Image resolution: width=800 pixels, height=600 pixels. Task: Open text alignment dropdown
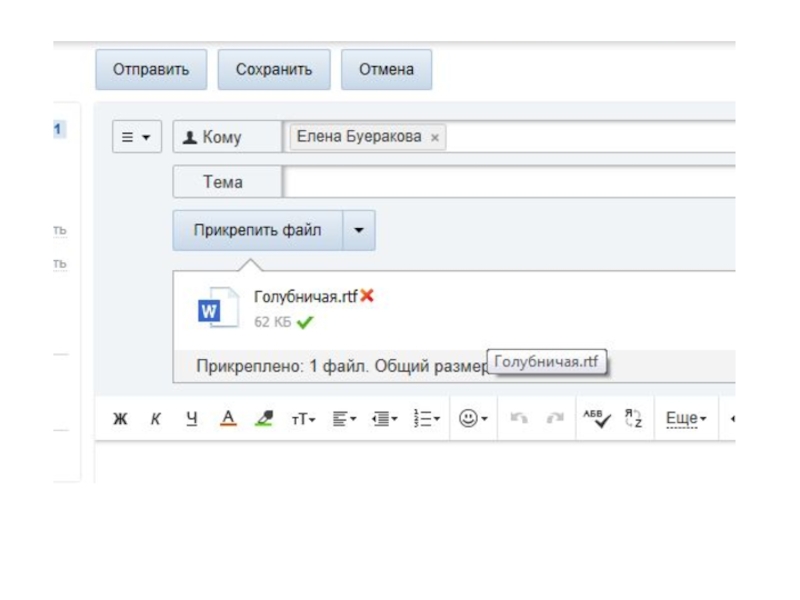[x=344, y=419]
